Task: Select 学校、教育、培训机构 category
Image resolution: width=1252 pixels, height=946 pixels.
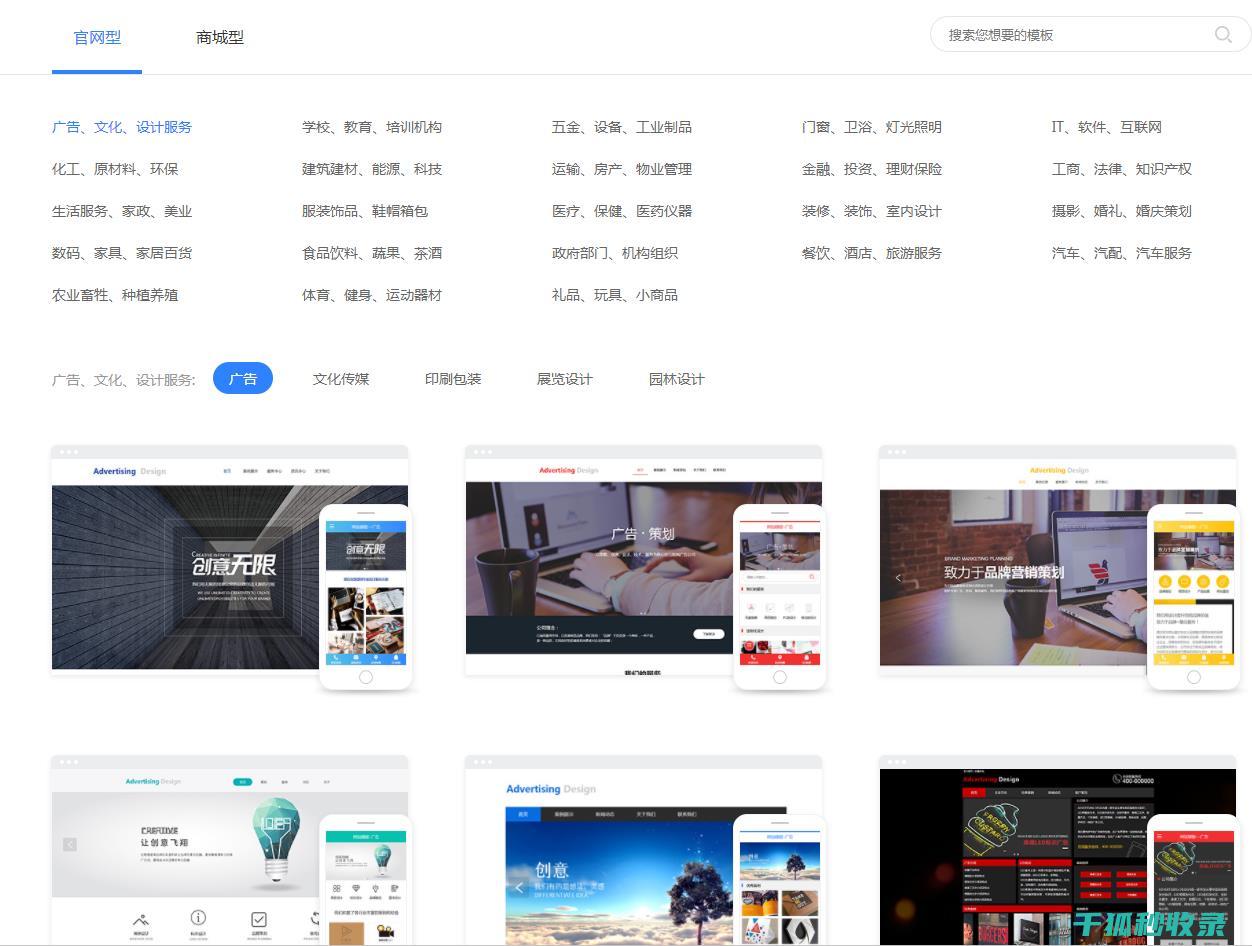Action: pyautogui.click(x=372, y=127)
